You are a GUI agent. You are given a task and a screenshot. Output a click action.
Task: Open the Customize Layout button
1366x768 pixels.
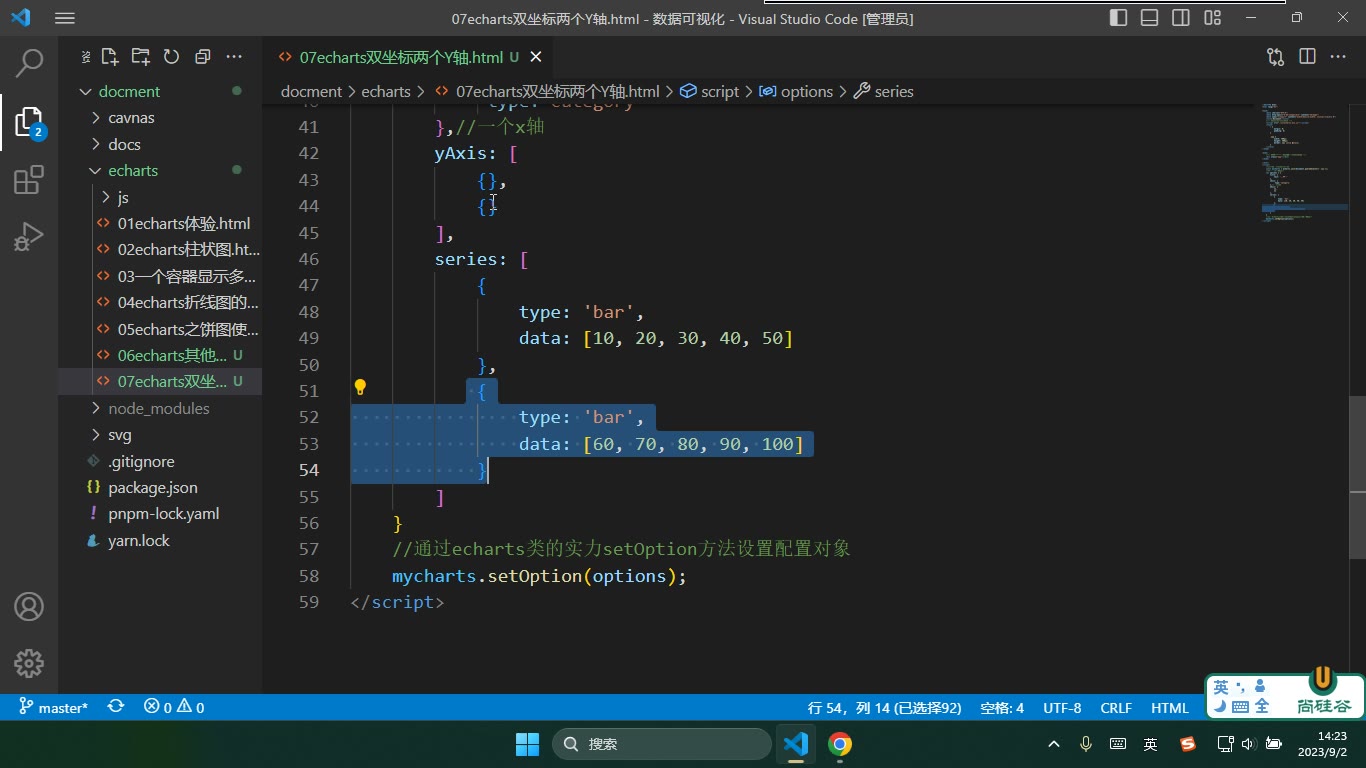click(x=1213, y=18)
